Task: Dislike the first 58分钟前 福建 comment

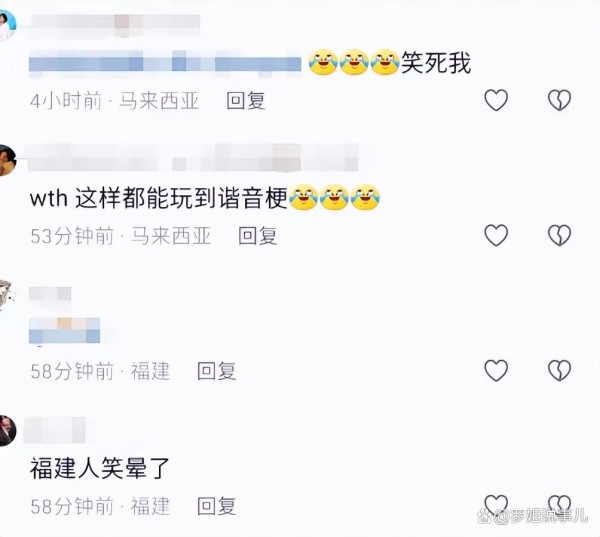Action: [x=559, y=370]
